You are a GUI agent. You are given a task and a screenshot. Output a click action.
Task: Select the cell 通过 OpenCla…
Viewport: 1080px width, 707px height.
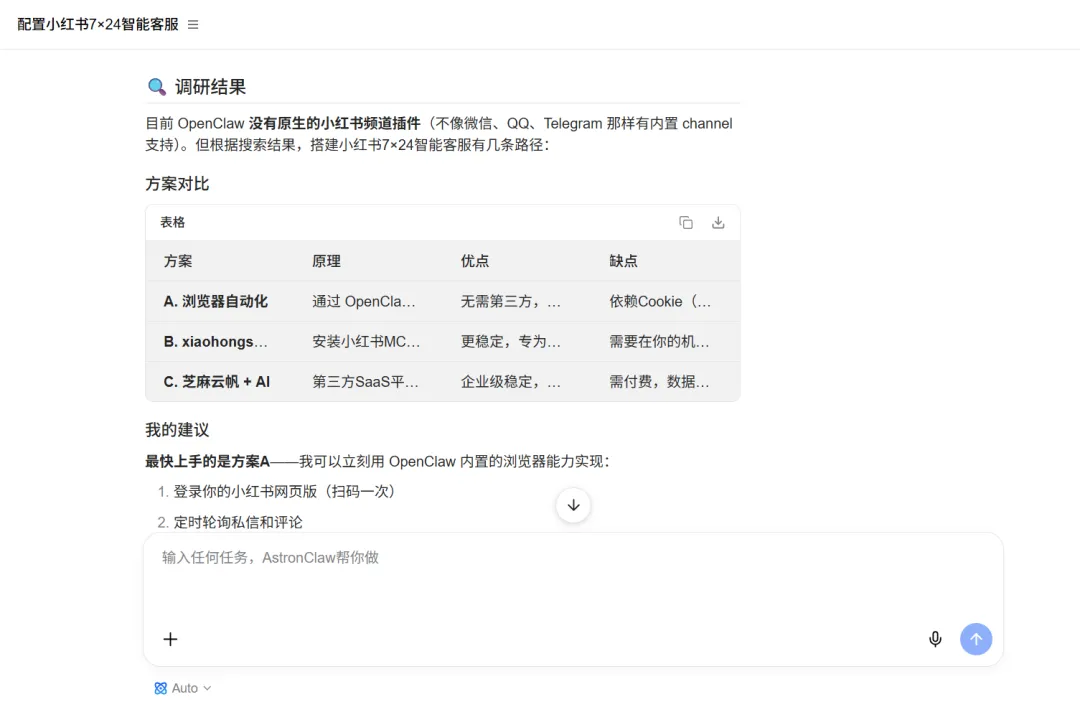click(364, 301)
